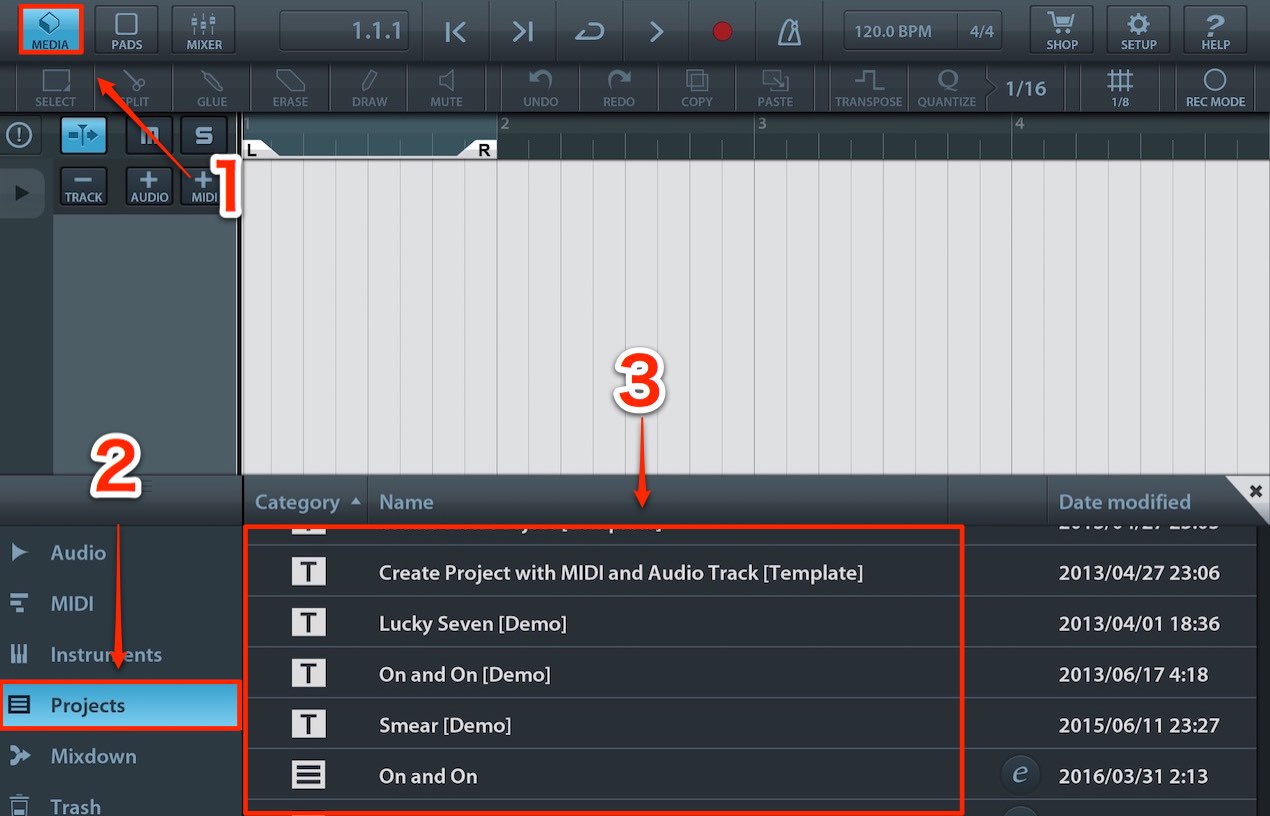The width and height of the screenshot is (1270, 816).
Task: Activate the ERASE tool
Action: [x=290, y=88]
